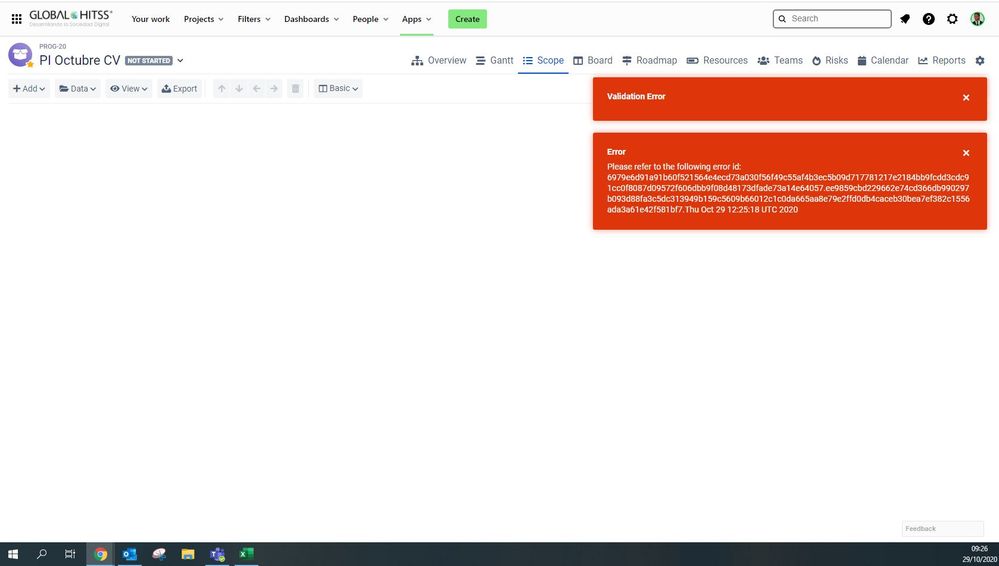This screenshot has width=999, height=566.
Task: Expand the Dashboards menu
Action: tap(311, 19)
